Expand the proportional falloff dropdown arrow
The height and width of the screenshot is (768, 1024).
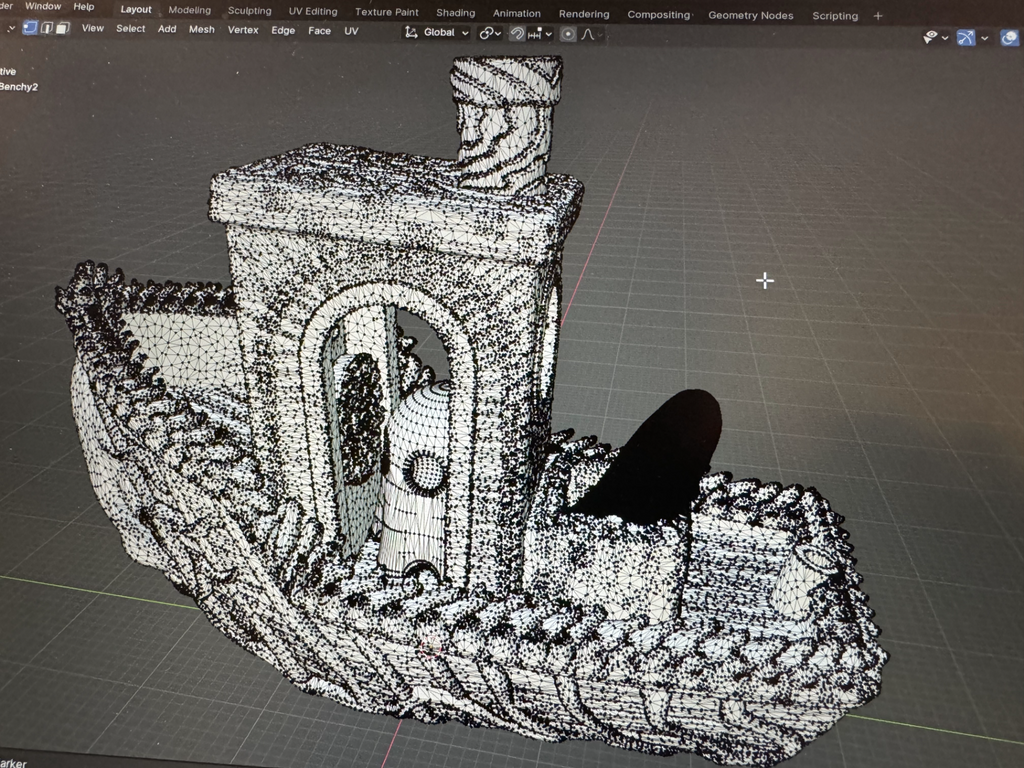[600, 35]
